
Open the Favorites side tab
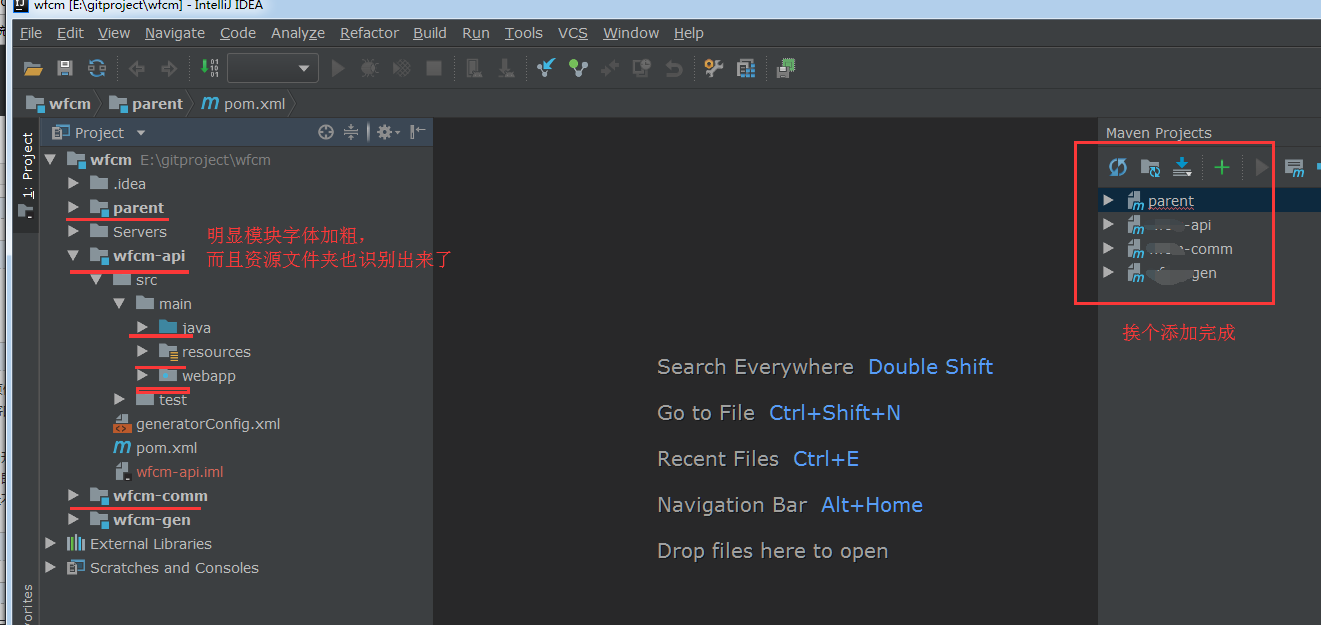tap(27, 605)
